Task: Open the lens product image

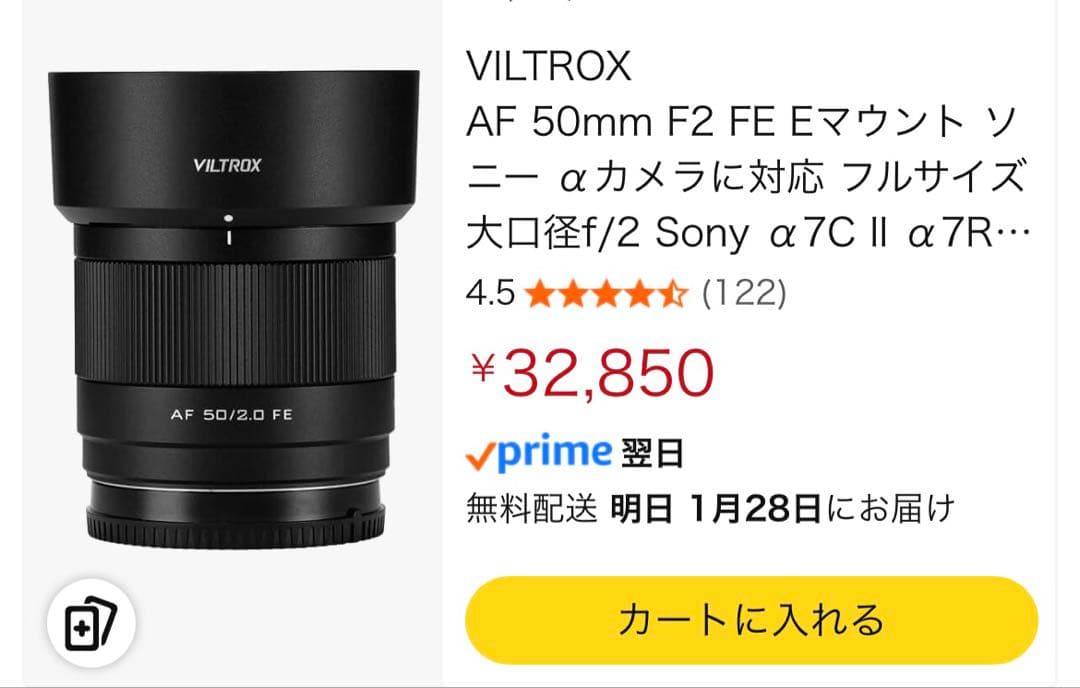Action: tap(233, 309)
